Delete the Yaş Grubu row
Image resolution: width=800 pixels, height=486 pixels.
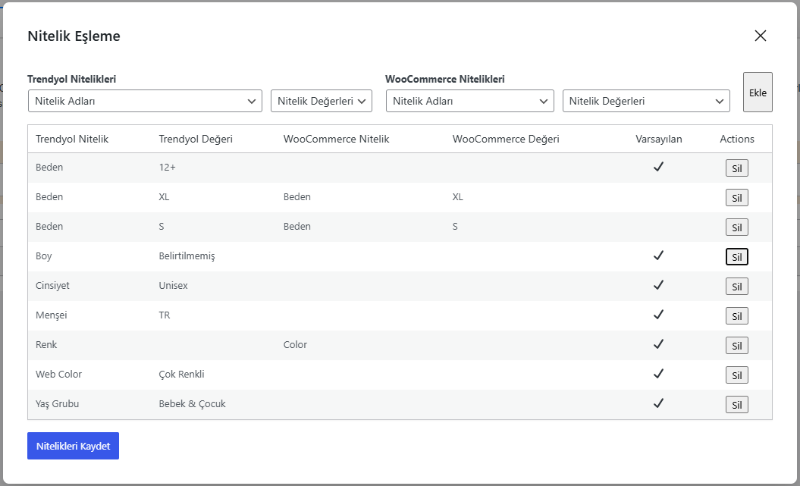pyautogui.click(x=737, y=405)
